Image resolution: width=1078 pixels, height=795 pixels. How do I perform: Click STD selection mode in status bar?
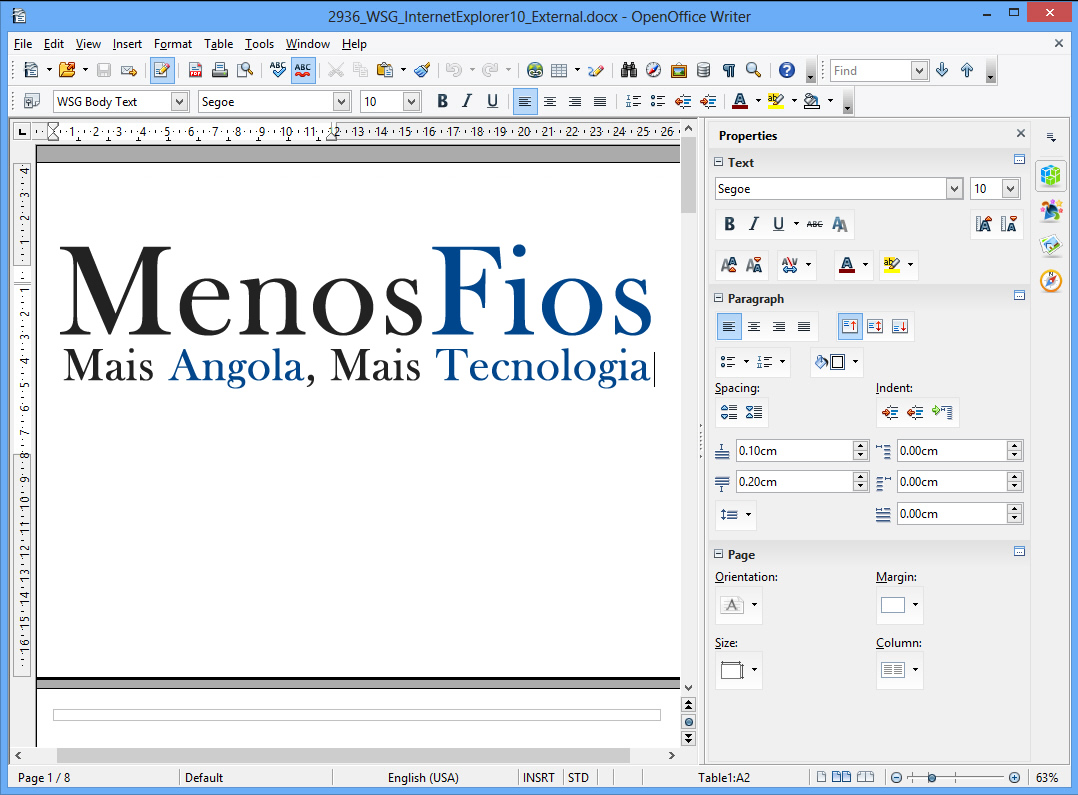pyautogui.click(x=578, y=778)
